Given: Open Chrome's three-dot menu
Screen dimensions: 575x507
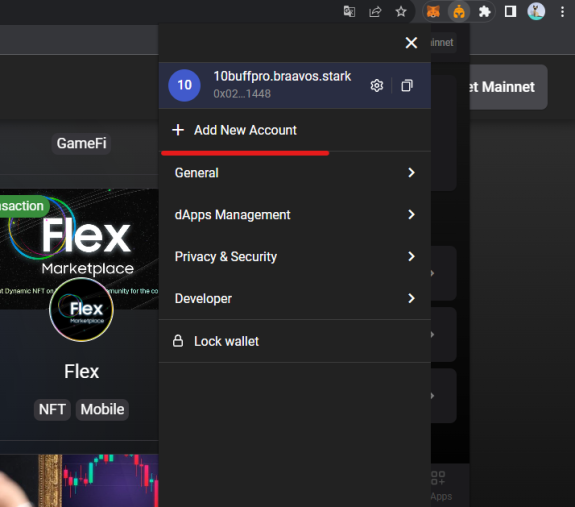Looking at the screenshot, I should point(562,12).
